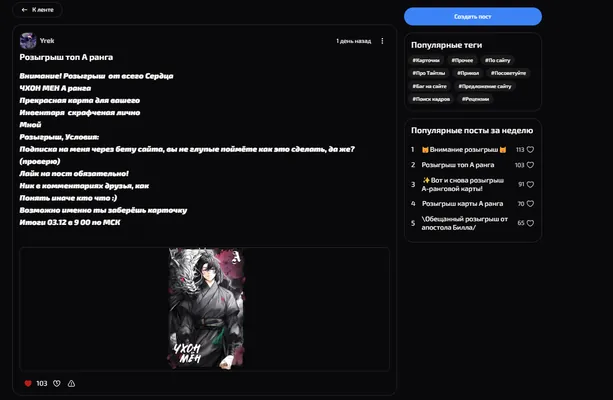Select the #Карточки tag

426,60
